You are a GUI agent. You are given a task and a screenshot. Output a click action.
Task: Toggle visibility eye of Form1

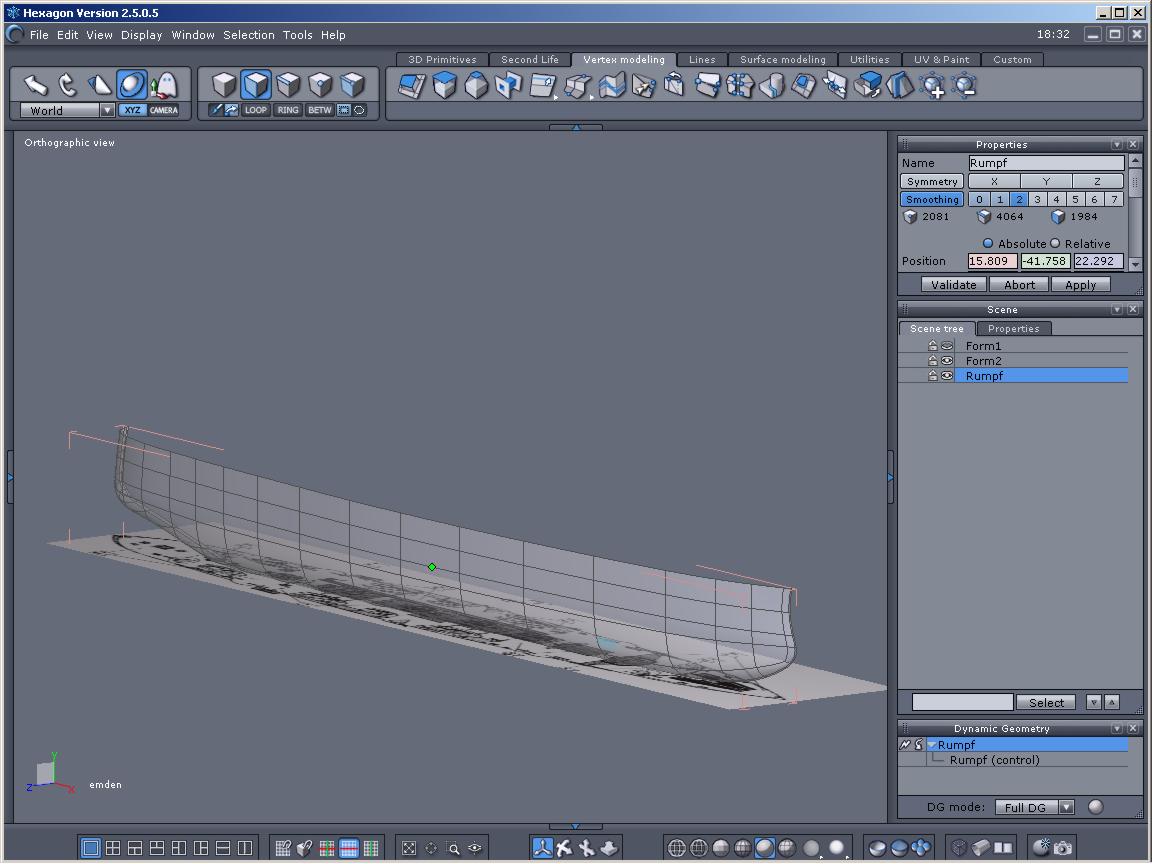point(946,346)
